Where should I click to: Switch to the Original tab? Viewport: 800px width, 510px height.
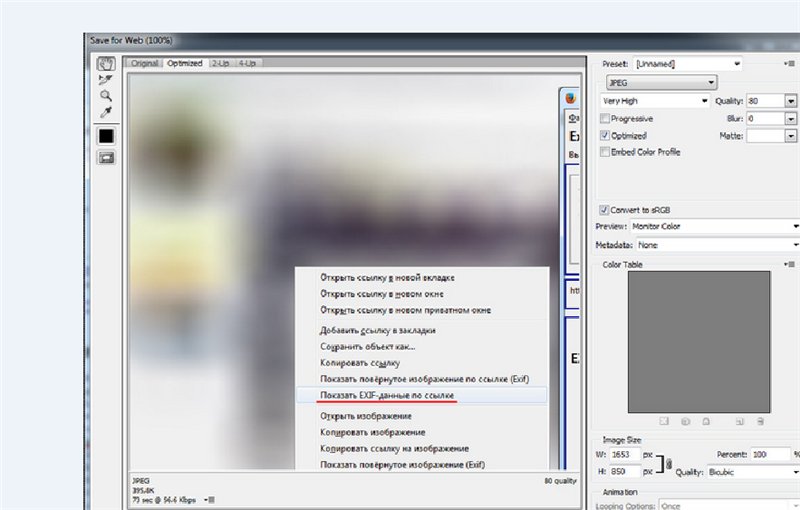click(144, 63)
